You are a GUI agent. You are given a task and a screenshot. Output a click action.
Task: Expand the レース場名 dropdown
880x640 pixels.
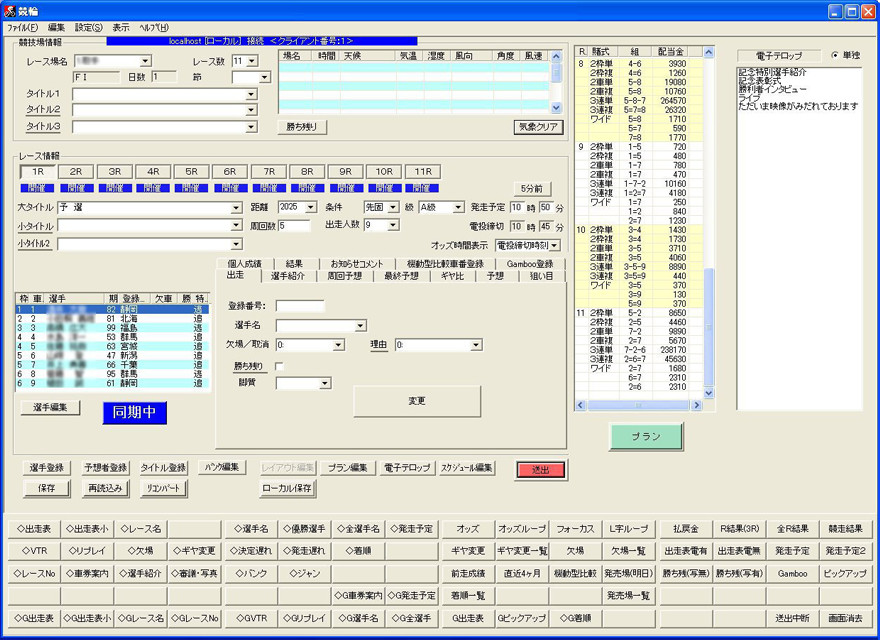click(x=145, y=61)
